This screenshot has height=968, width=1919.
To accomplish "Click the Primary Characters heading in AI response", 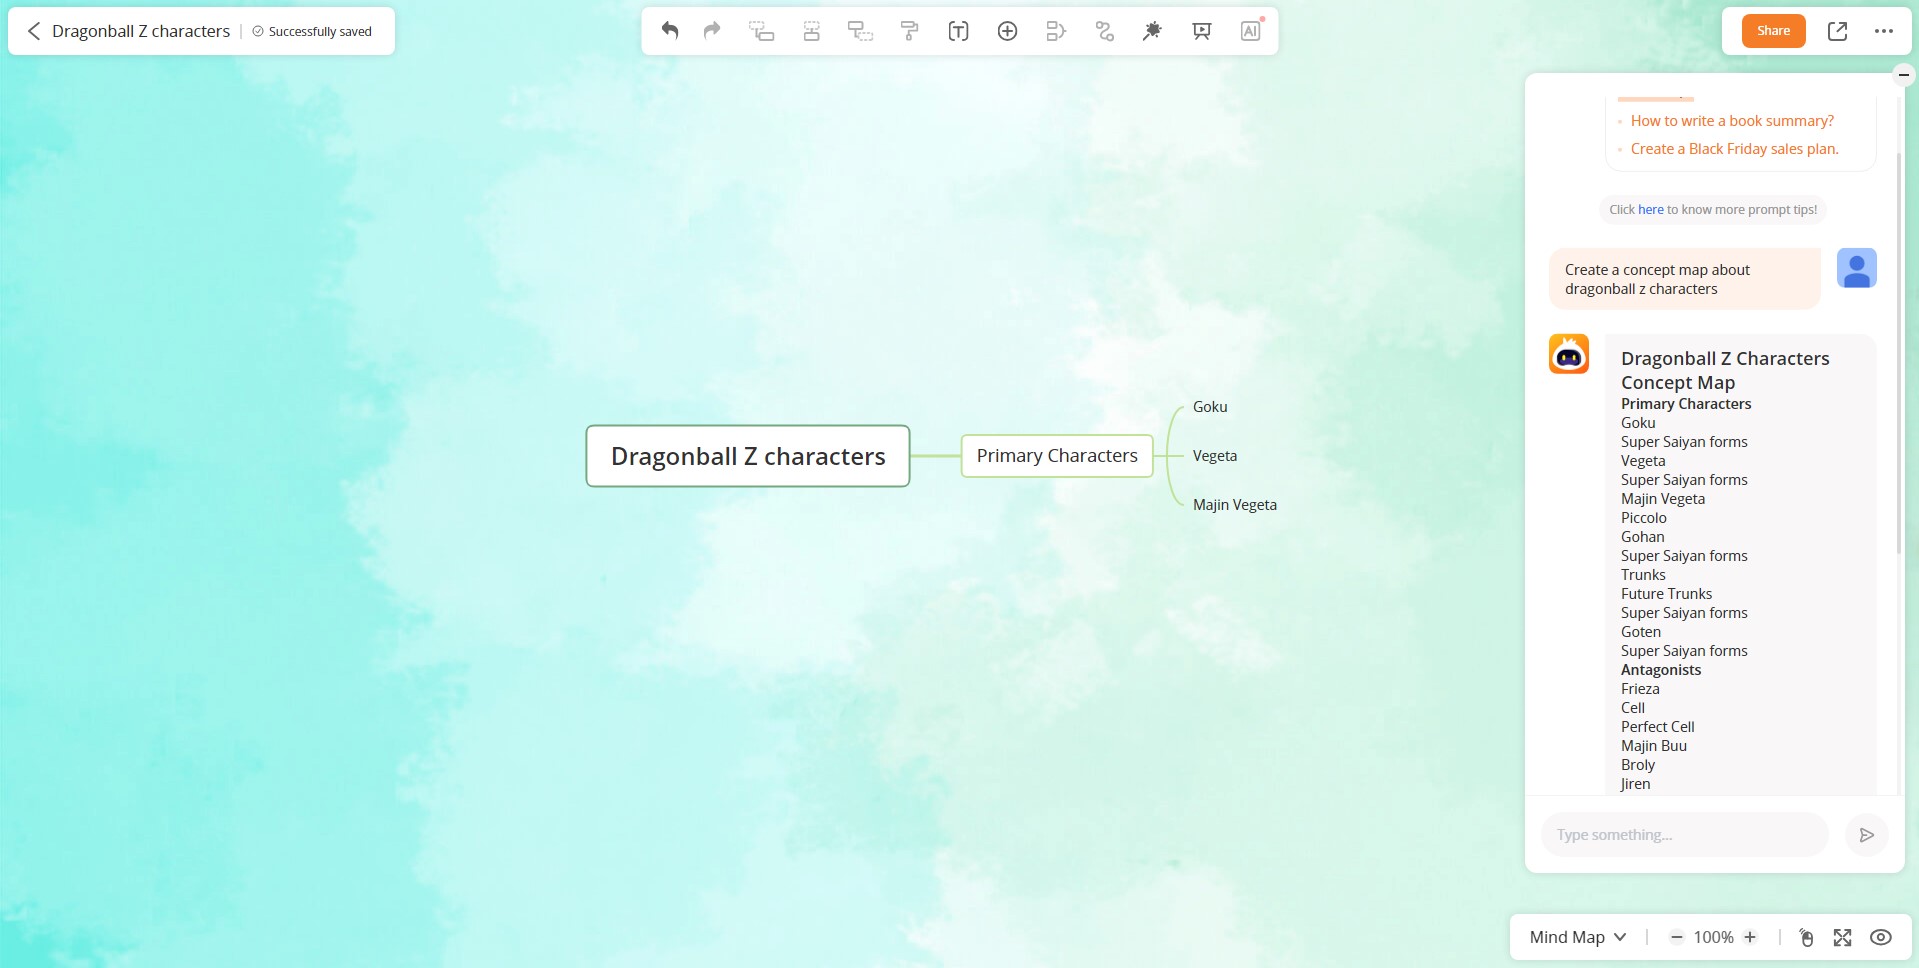I will coord(1686,404).
